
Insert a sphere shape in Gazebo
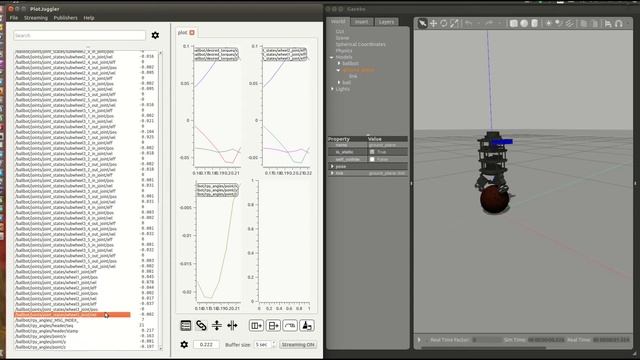click(x=524, y=24)
